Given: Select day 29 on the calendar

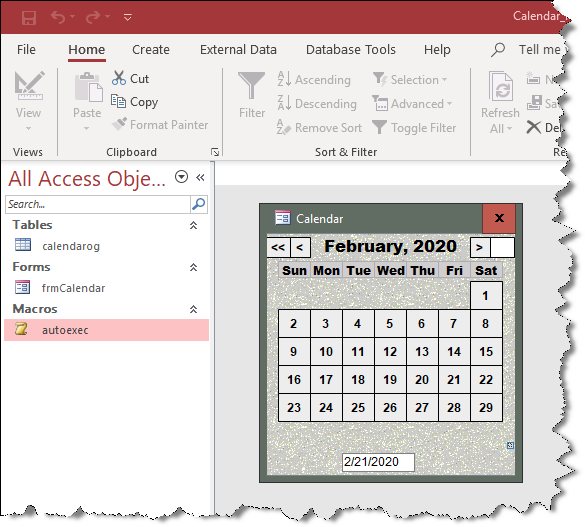Looking at the screenshot, I should [x=486, y=407].
